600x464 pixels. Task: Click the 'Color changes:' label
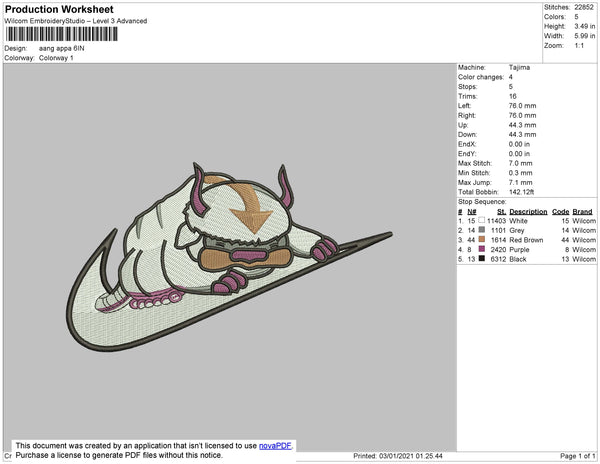[x=481, y=77]
